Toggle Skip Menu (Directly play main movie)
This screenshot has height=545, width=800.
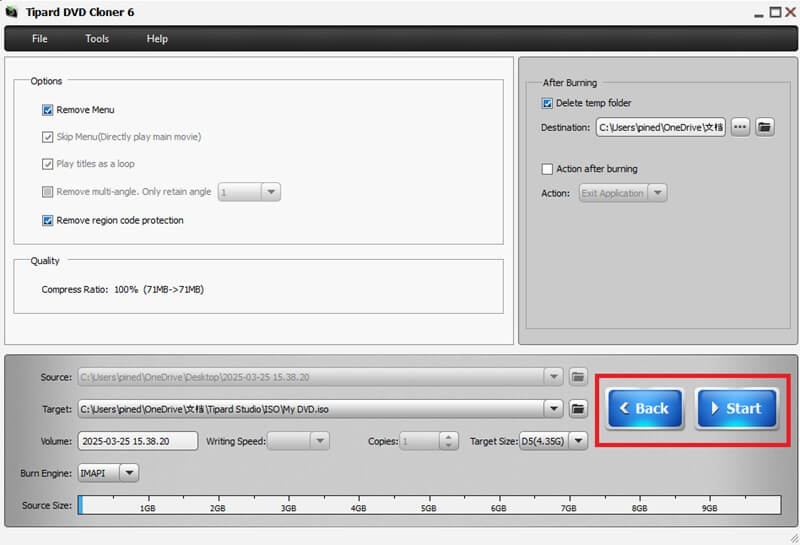(x=47, y=137)
